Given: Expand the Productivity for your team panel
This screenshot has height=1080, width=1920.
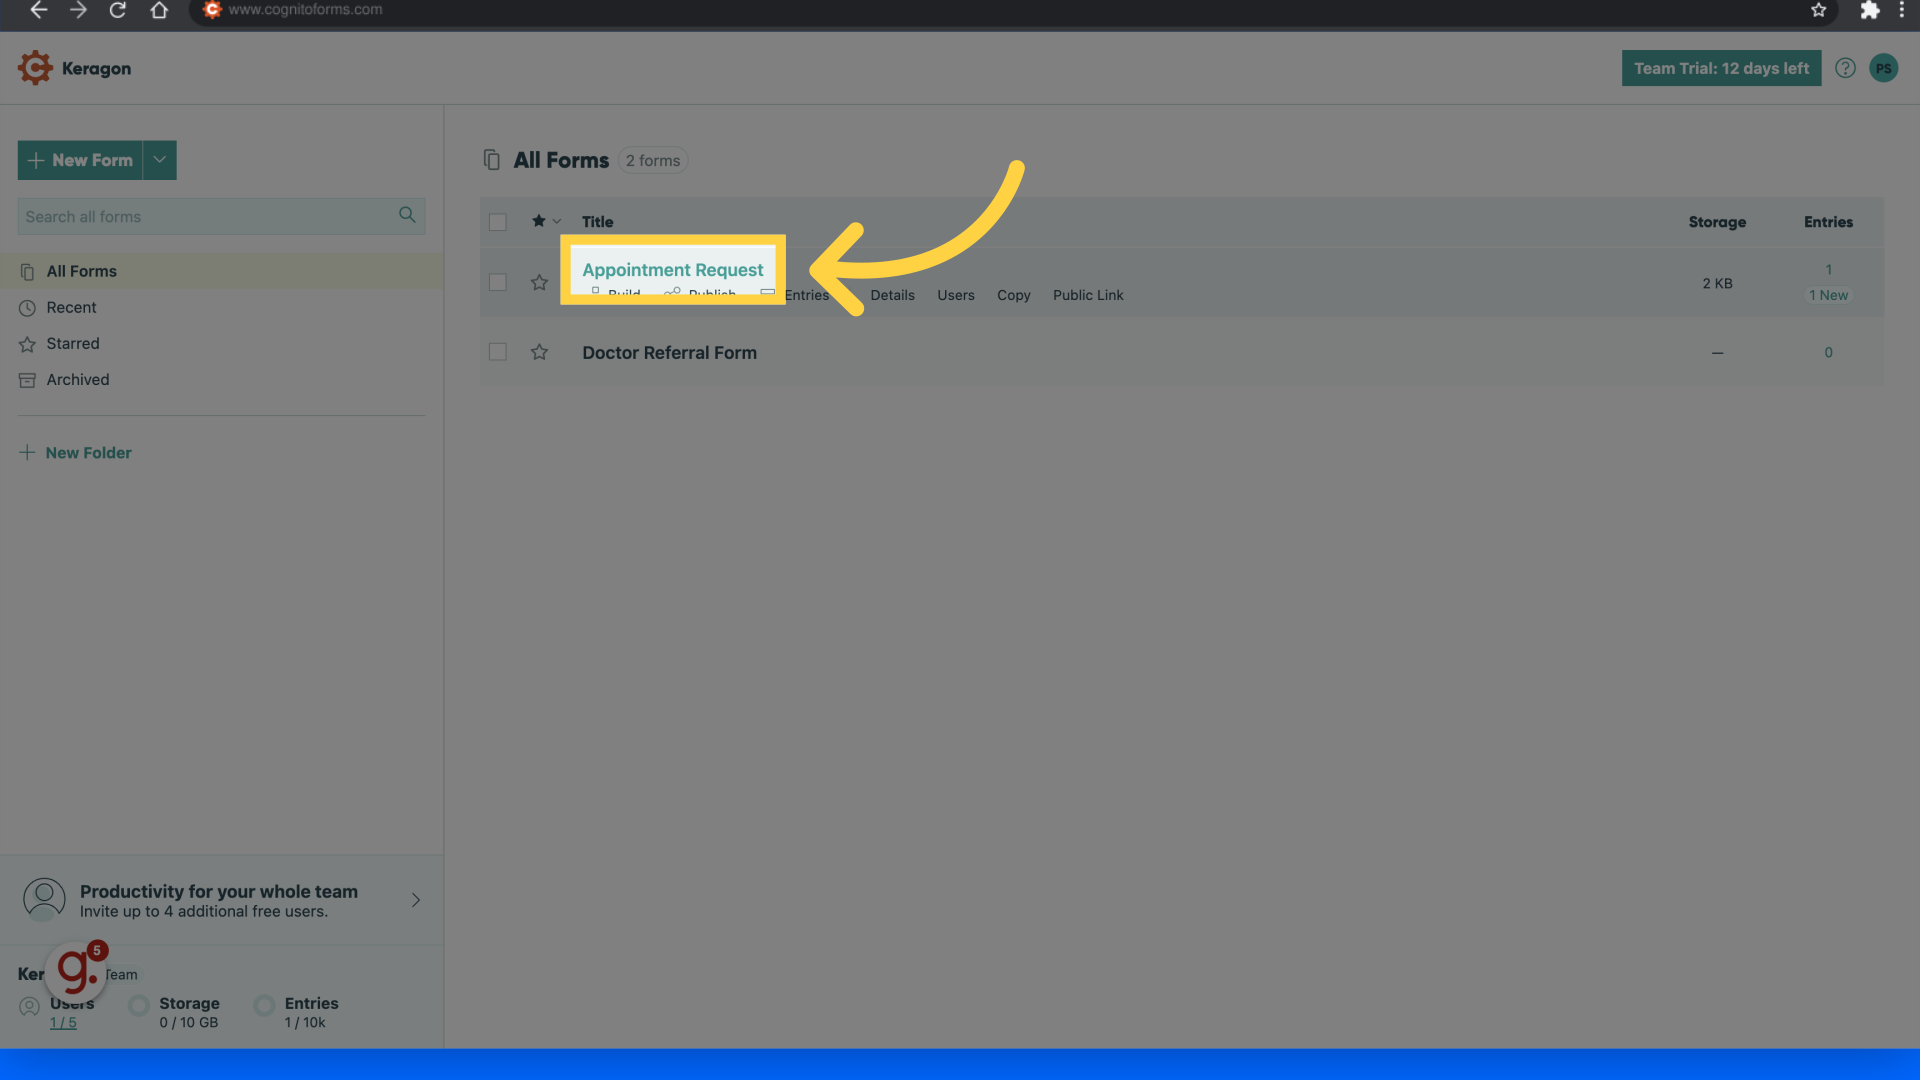Looking at the screenshot, I should [415, 900].
